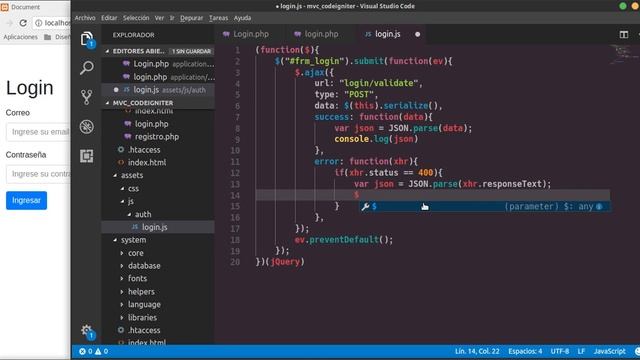
Task: Click line number 18 in gutter
Action: coord(235,240)
